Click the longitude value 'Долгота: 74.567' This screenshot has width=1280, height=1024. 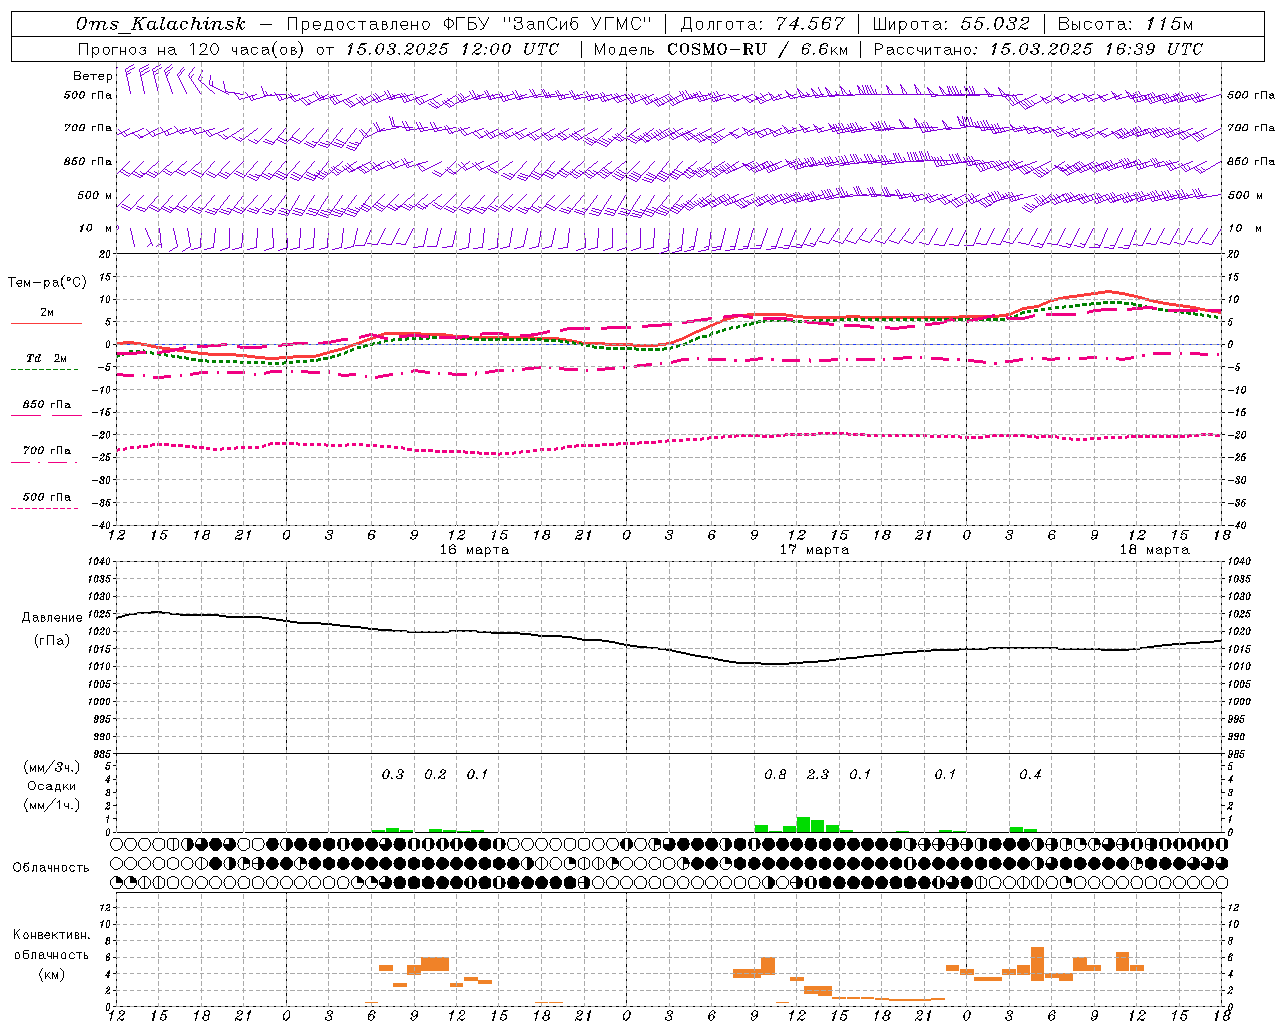point(763,24)
